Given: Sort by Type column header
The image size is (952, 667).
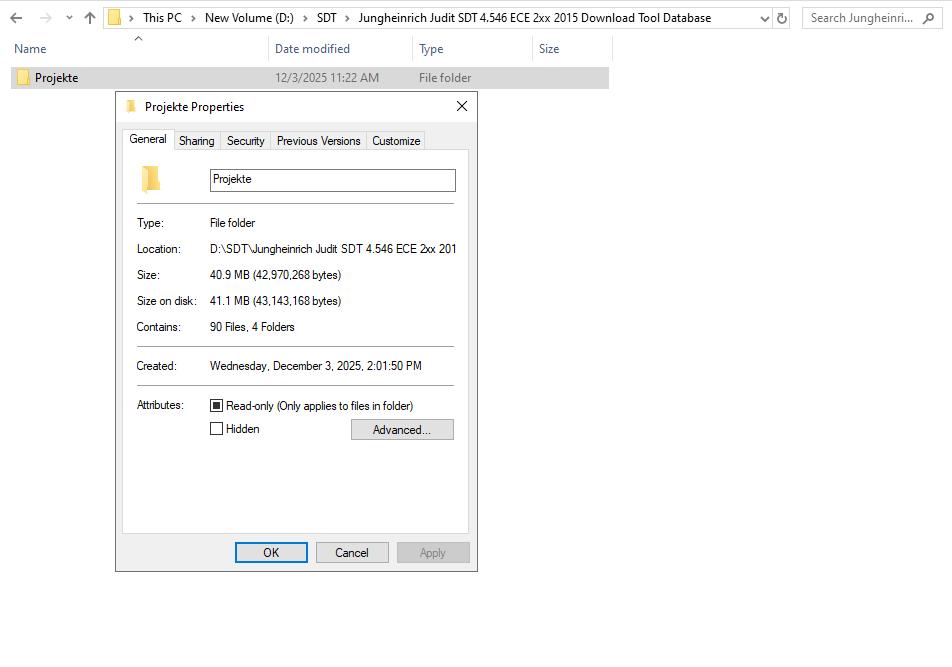Looking at the screenshot, I should click(x=431, y=49).
